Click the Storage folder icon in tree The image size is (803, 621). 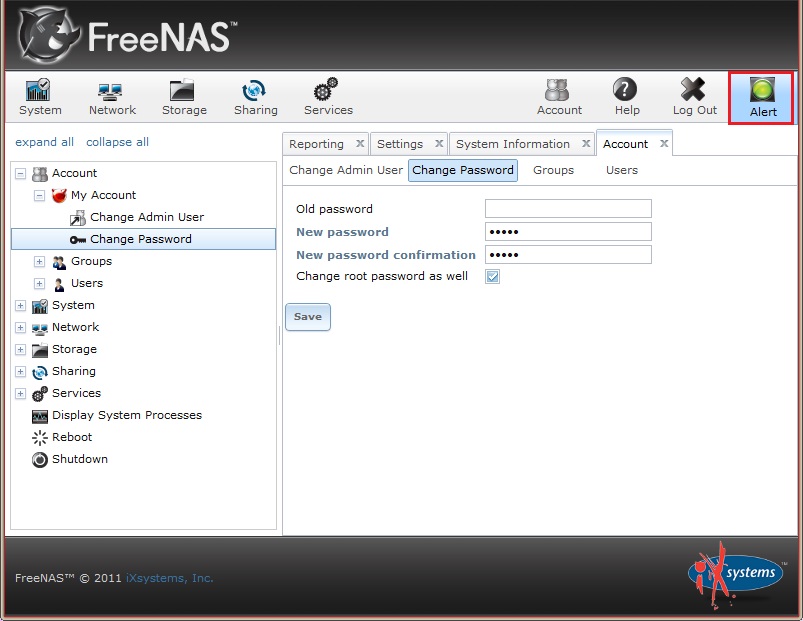[x=39, y=350]
